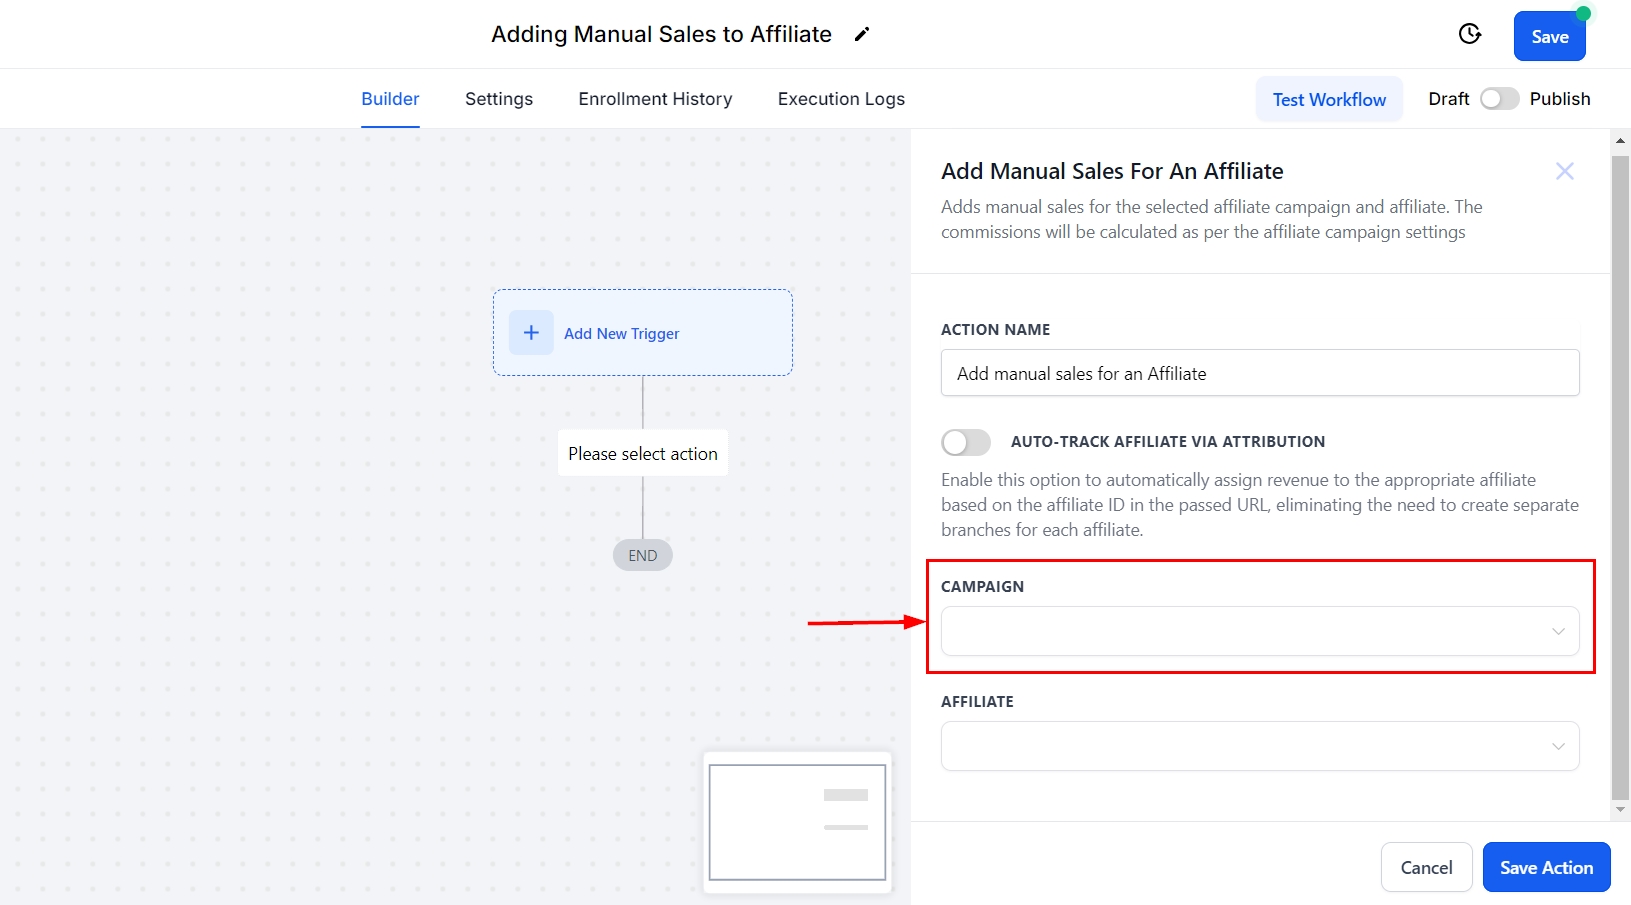Switch to the Settings tab
This screenshot has height=905, width=1631.
click(x=498, y=99)
